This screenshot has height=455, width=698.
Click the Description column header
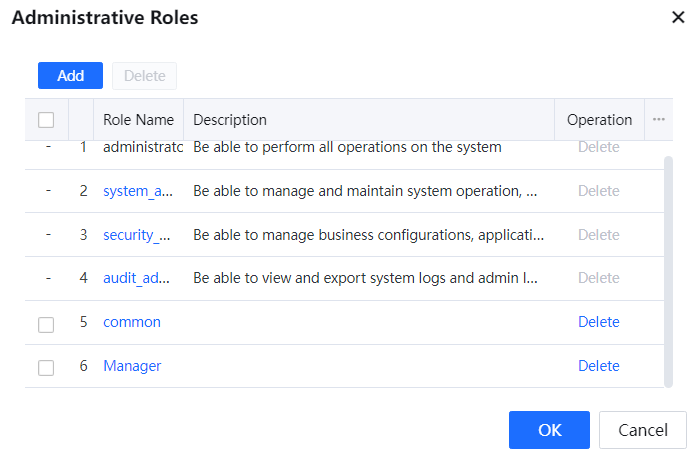pyautogui.click(x=230, y=120)
